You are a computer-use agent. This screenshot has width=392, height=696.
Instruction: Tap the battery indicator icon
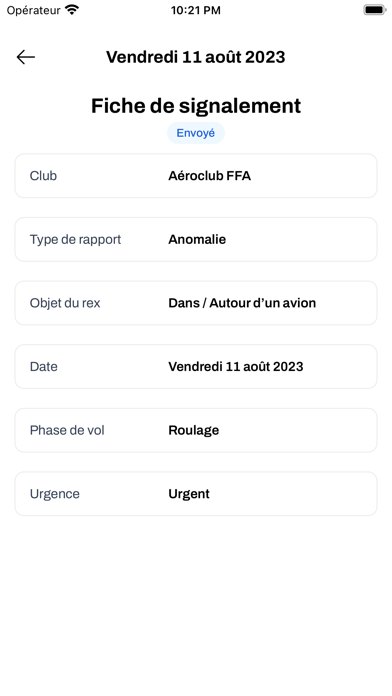click(374, 10)
